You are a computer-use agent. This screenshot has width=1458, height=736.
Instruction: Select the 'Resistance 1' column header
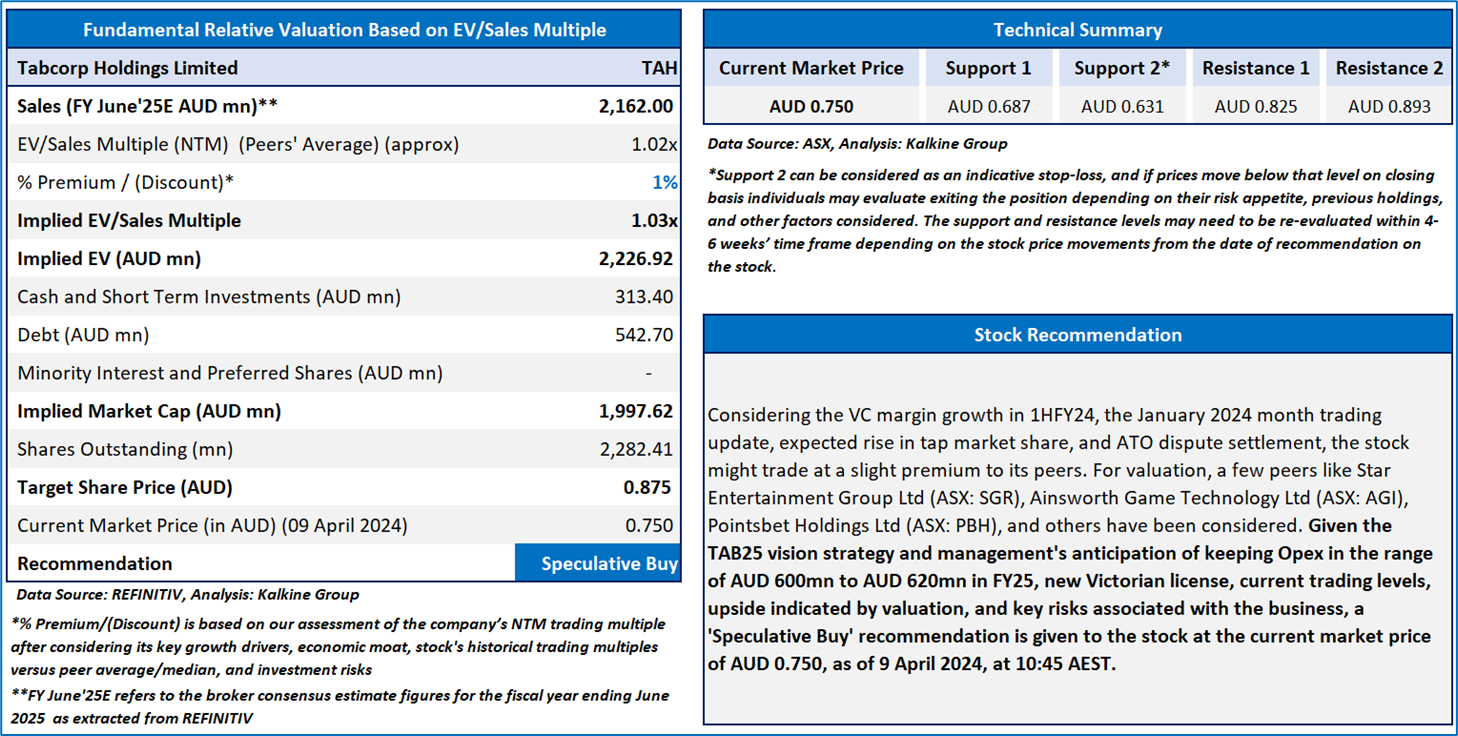1256,68
